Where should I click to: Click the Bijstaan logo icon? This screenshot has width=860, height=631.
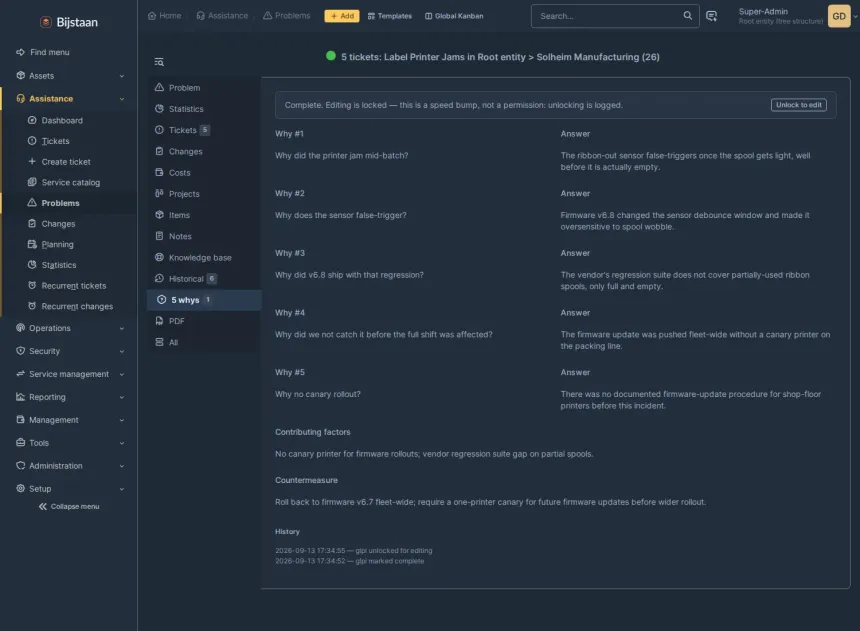click(x=46, y=22)
